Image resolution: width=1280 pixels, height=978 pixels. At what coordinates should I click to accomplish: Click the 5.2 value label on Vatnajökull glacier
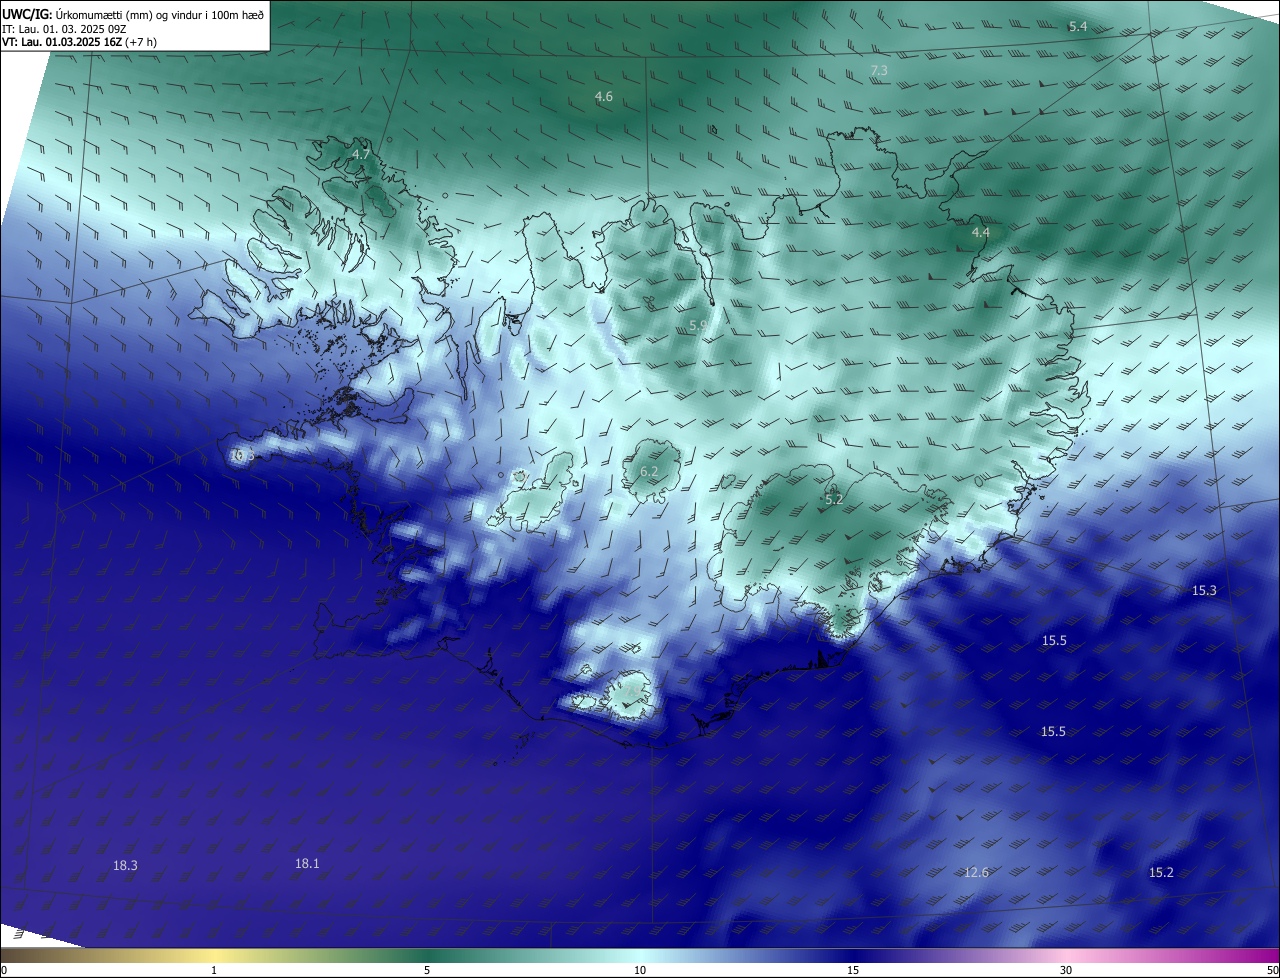[834, 498]
